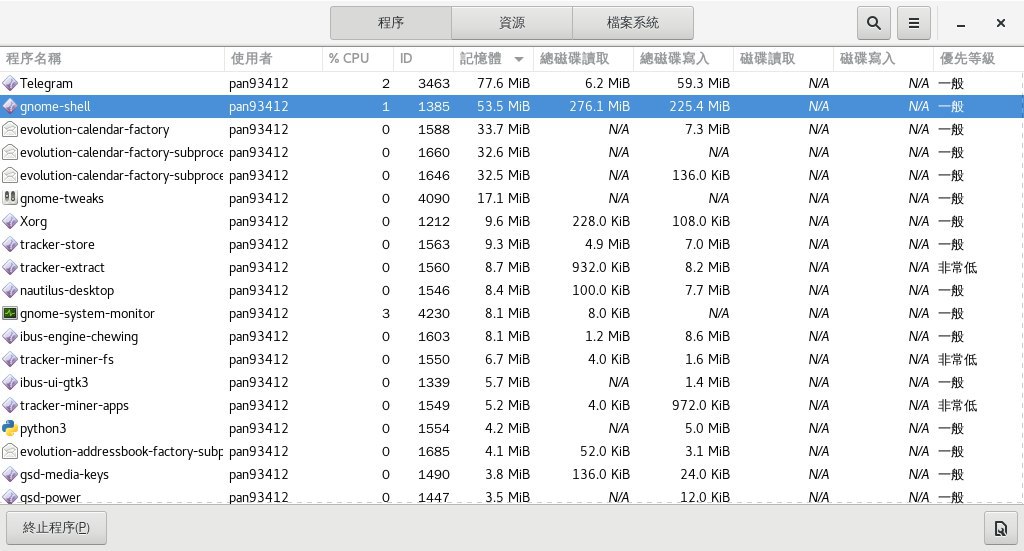The width and height of the screenshot is (1024, 551).
Task: Click 非常低 priority of tracker-extract
Action: click(x=957, y=267)
